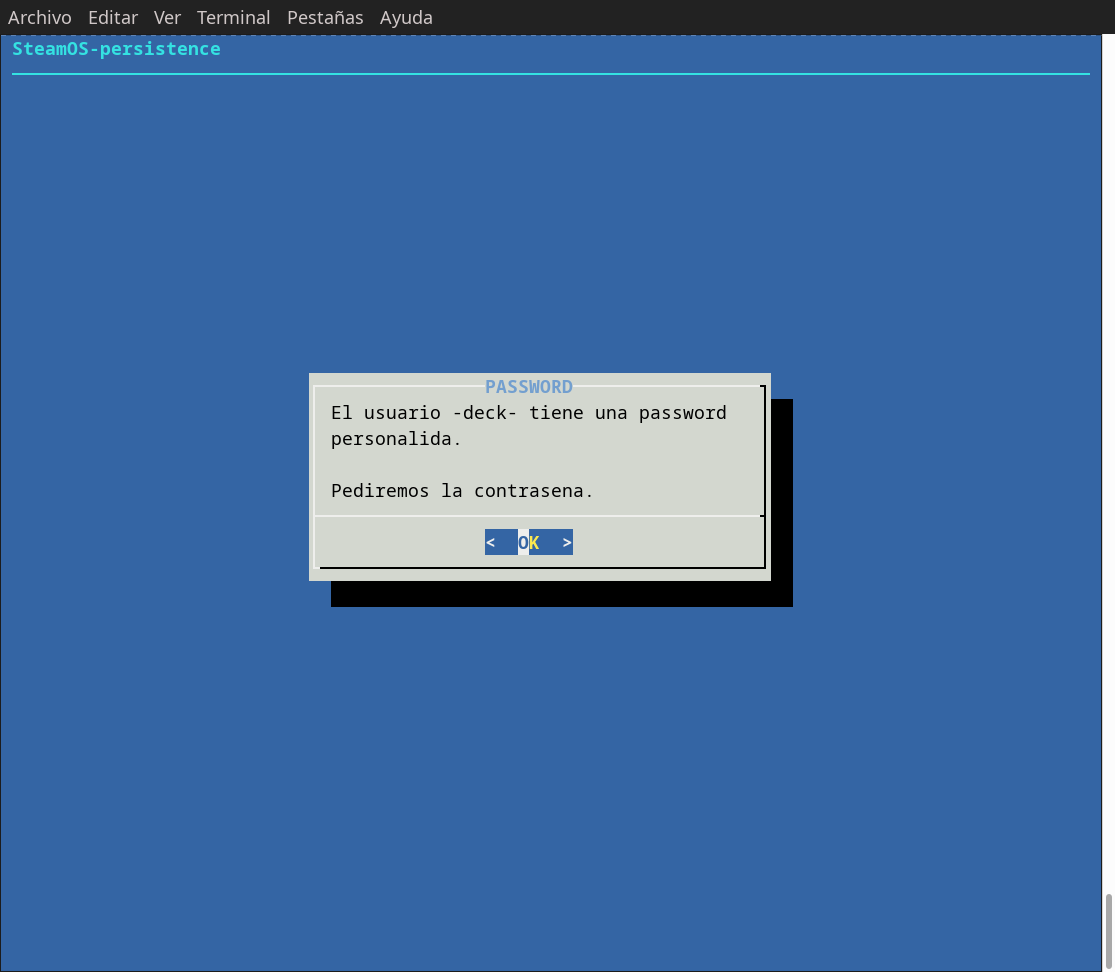The image size is (1115, 972).
Task: Confirm the PASSWORD dialog with OK
Action: coord(528,543)
